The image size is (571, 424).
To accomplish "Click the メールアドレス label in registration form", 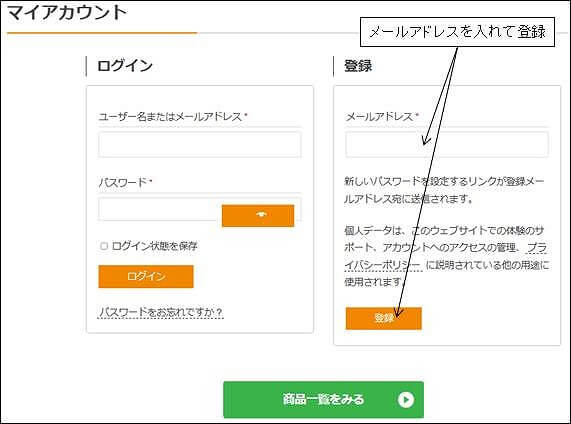I will point(379,117).
